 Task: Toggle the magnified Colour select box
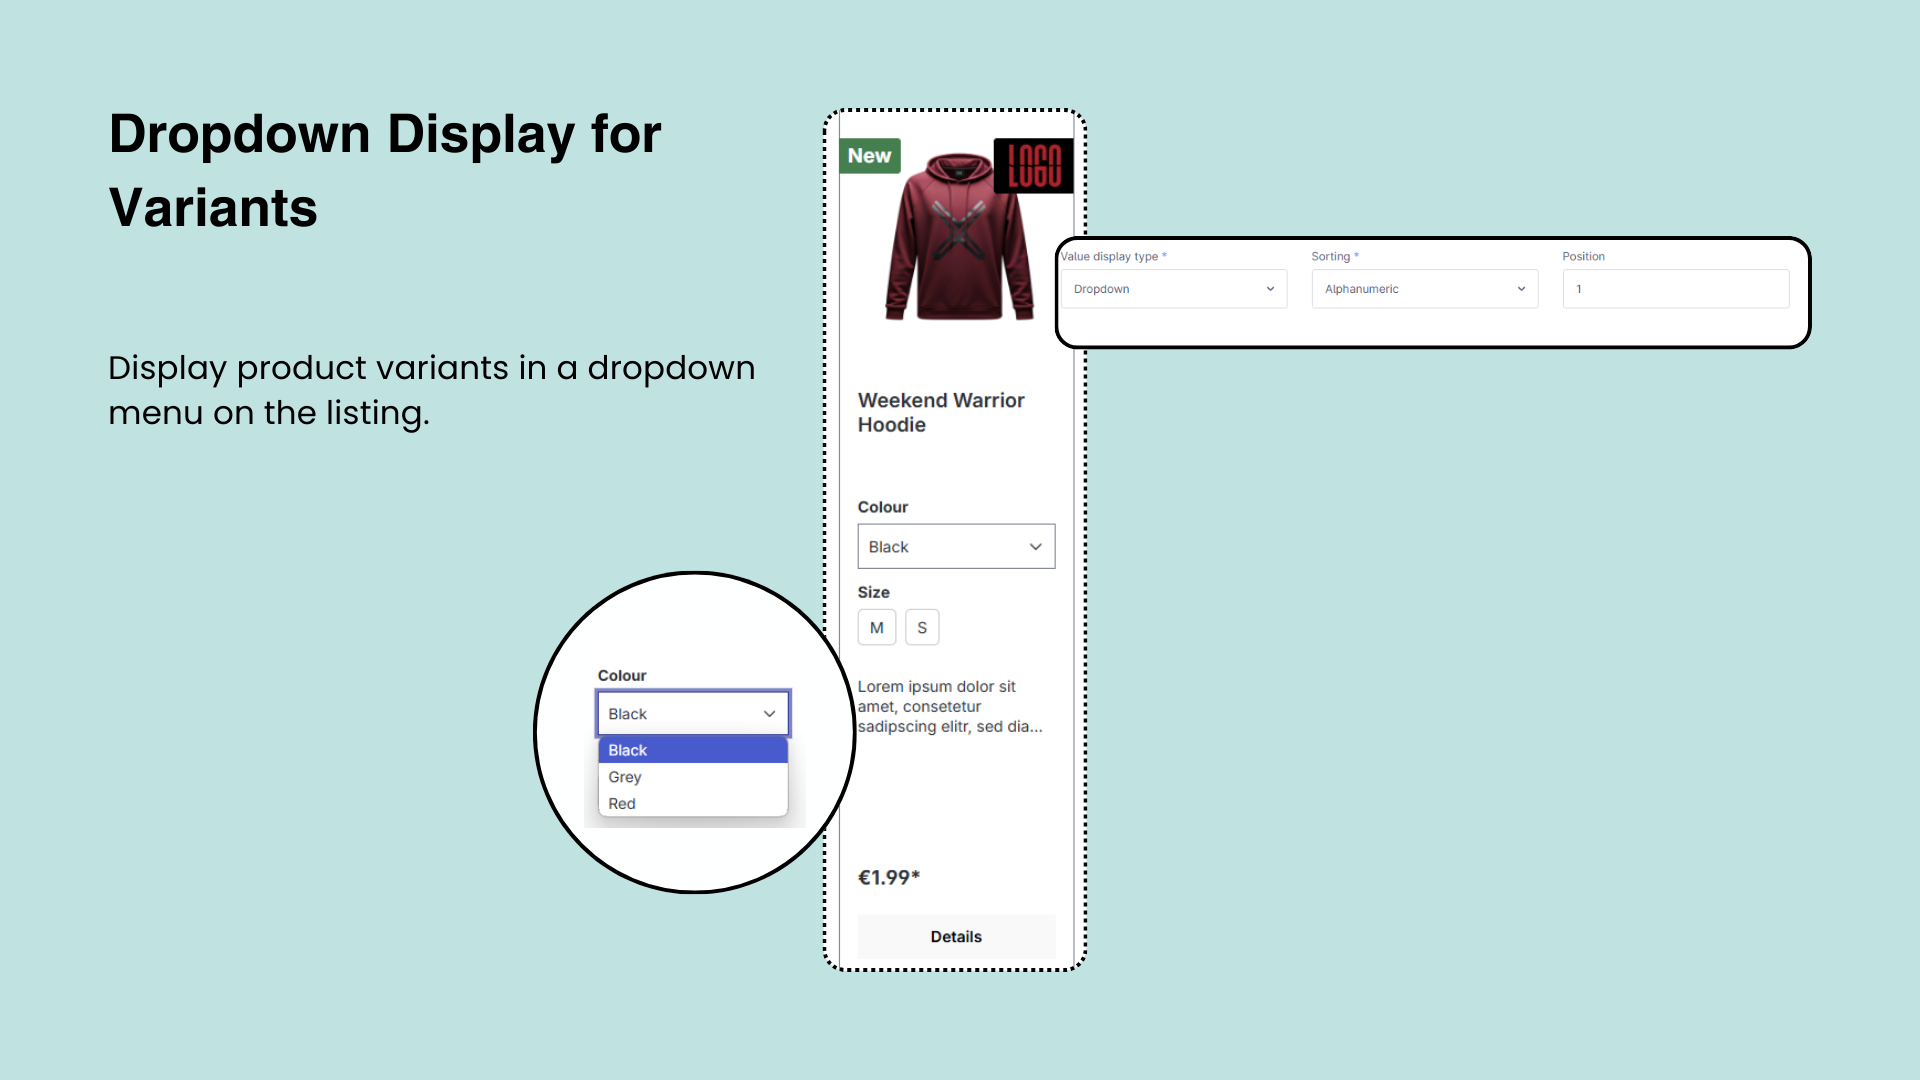[693, 714]
